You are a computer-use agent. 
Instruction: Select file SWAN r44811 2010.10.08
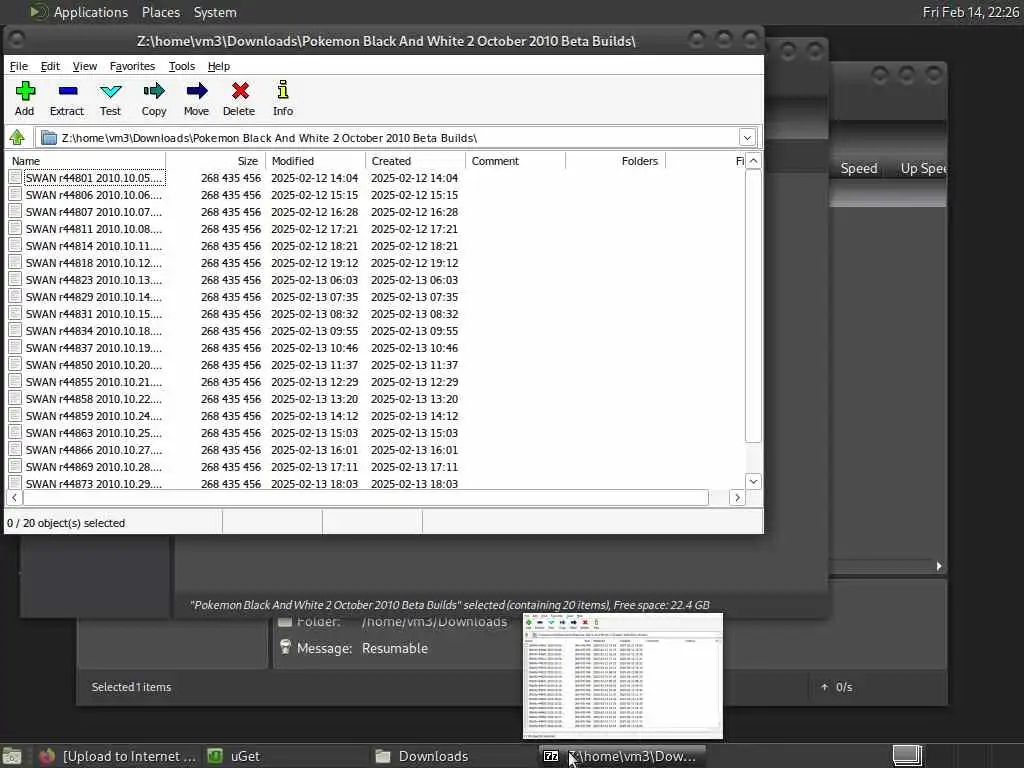pos(93,229)
